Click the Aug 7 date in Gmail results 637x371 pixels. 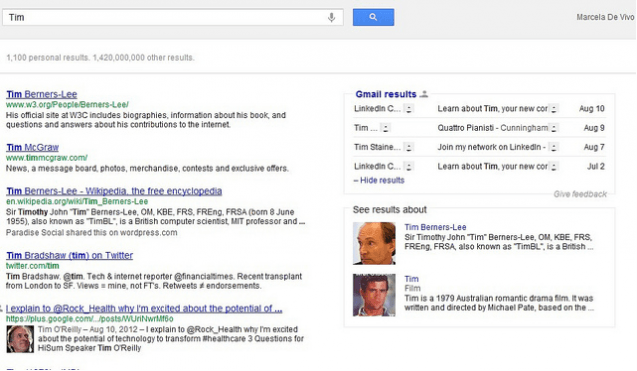594,147
